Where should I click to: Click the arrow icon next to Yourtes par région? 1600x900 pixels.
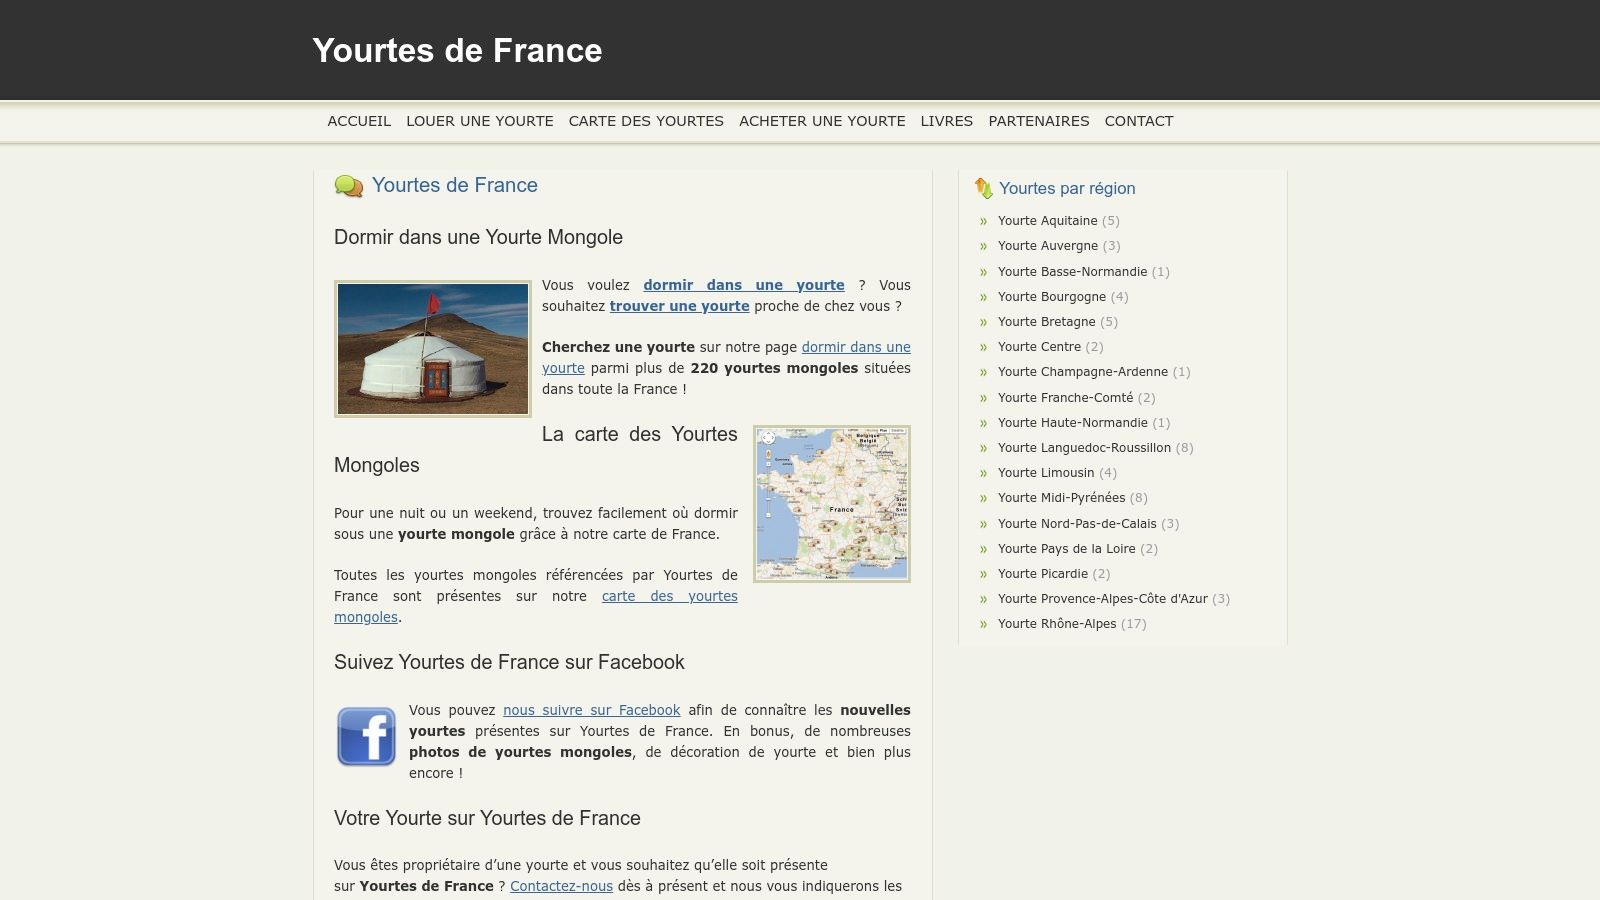[x=983, y=188]
